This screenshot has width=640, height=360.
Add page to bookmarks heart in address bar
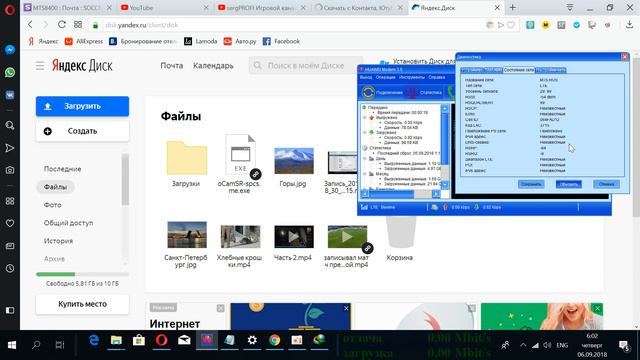511,25
